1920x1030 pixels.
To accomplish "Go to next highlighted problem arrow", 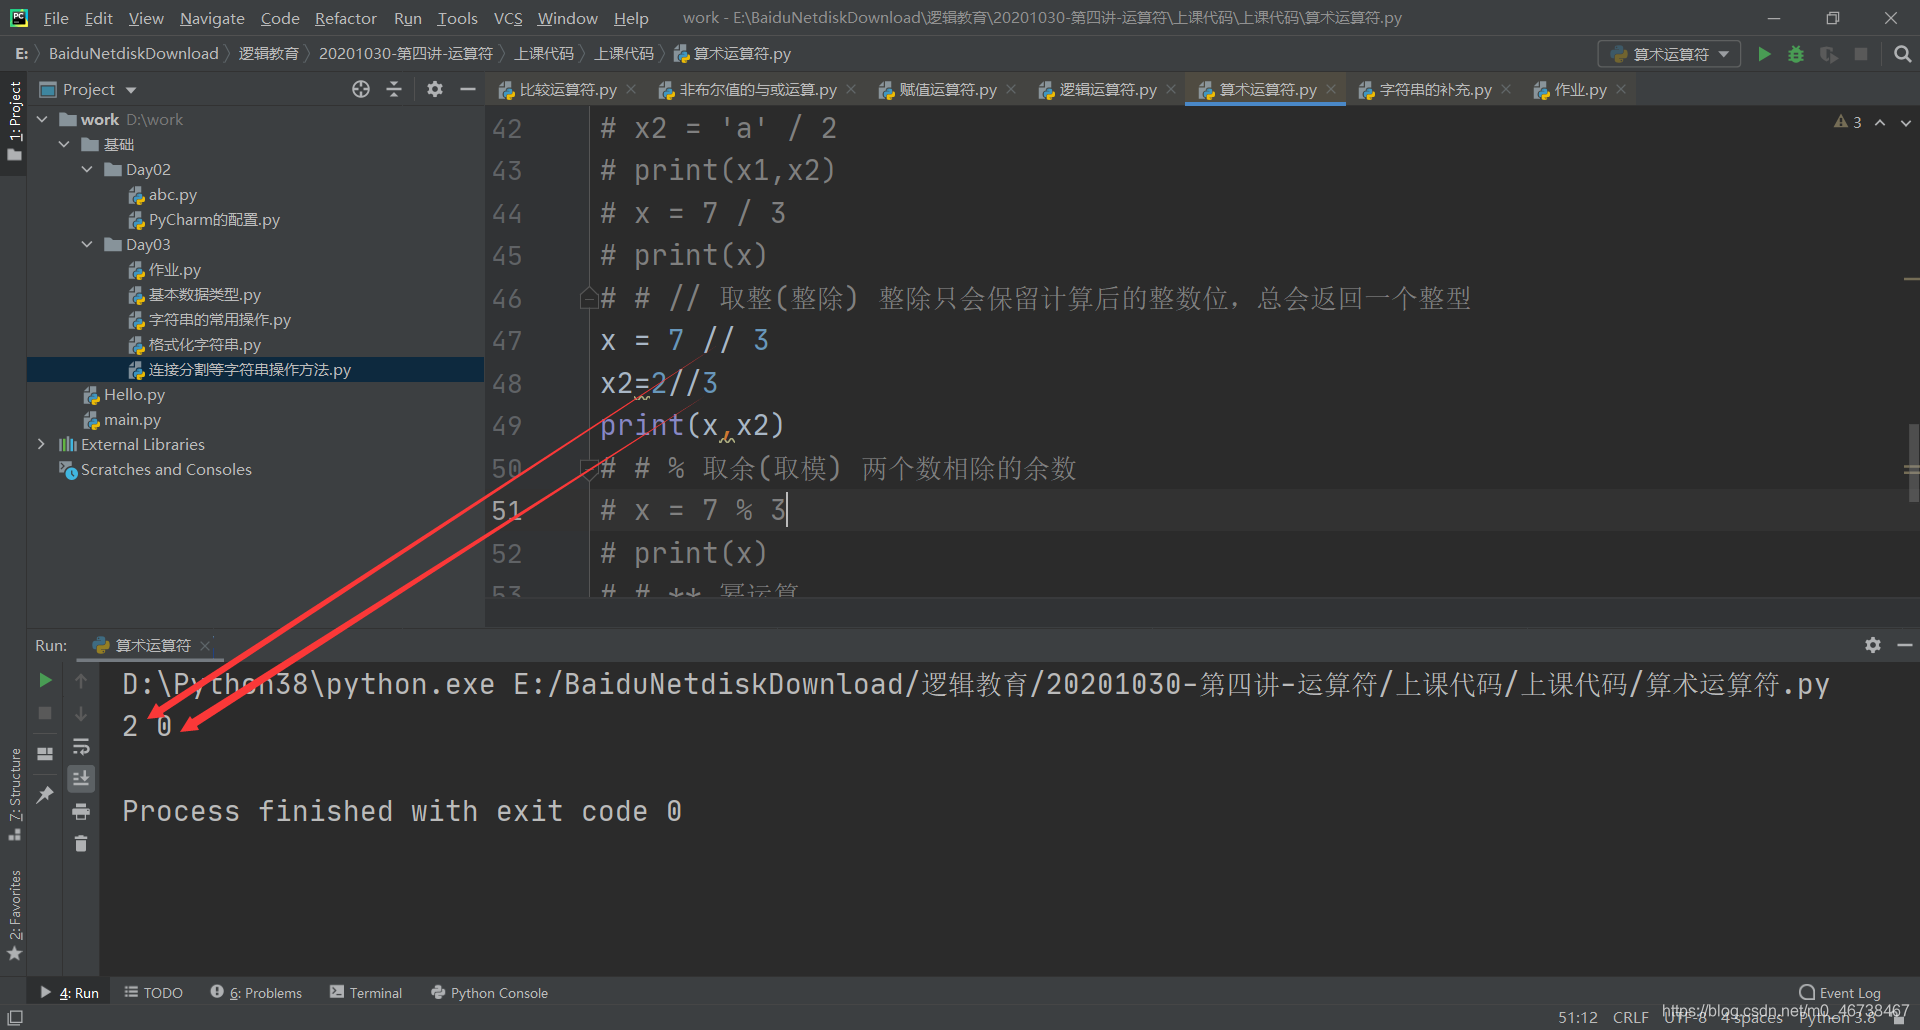I will pyautogui.click(x=1905, y=122).
